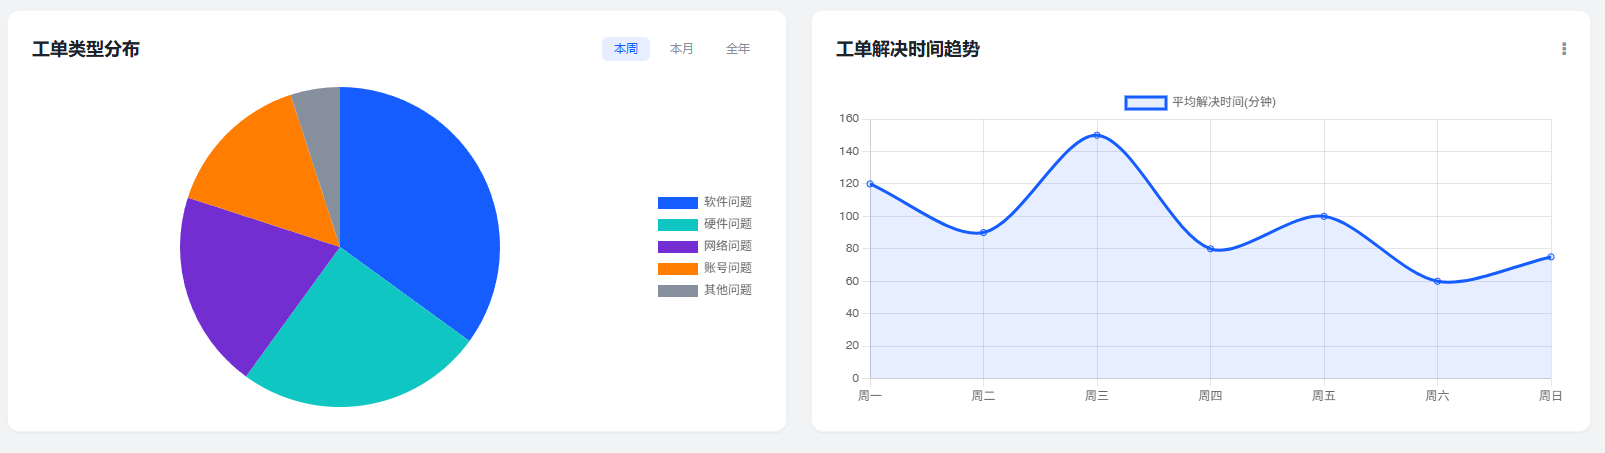Click the 周一 data point on line
Viewport: 1605px width, 453px height.
pos(870,184)
